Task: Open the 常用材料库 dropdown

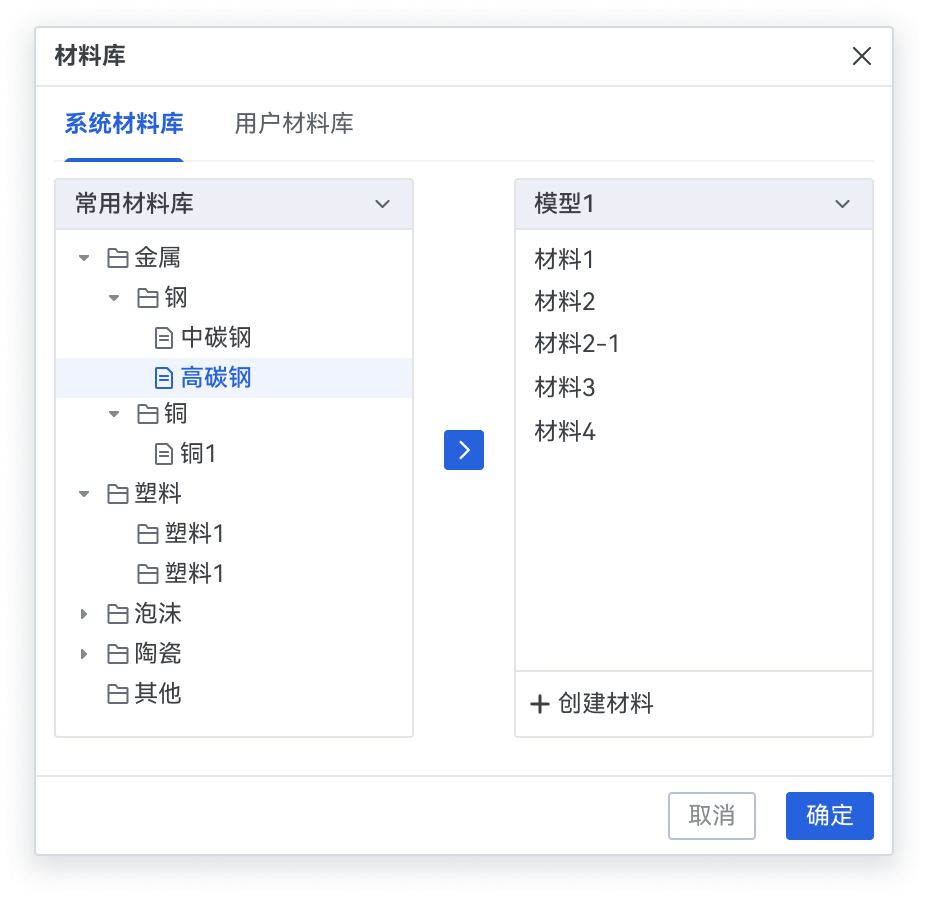Action: tap(381, 203)
